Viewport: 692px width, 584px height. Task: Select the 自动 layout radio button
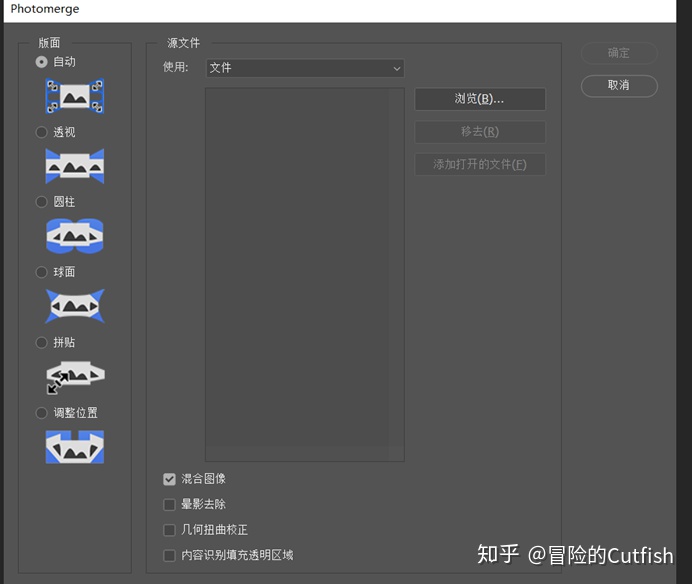click(x=41, y=62)
